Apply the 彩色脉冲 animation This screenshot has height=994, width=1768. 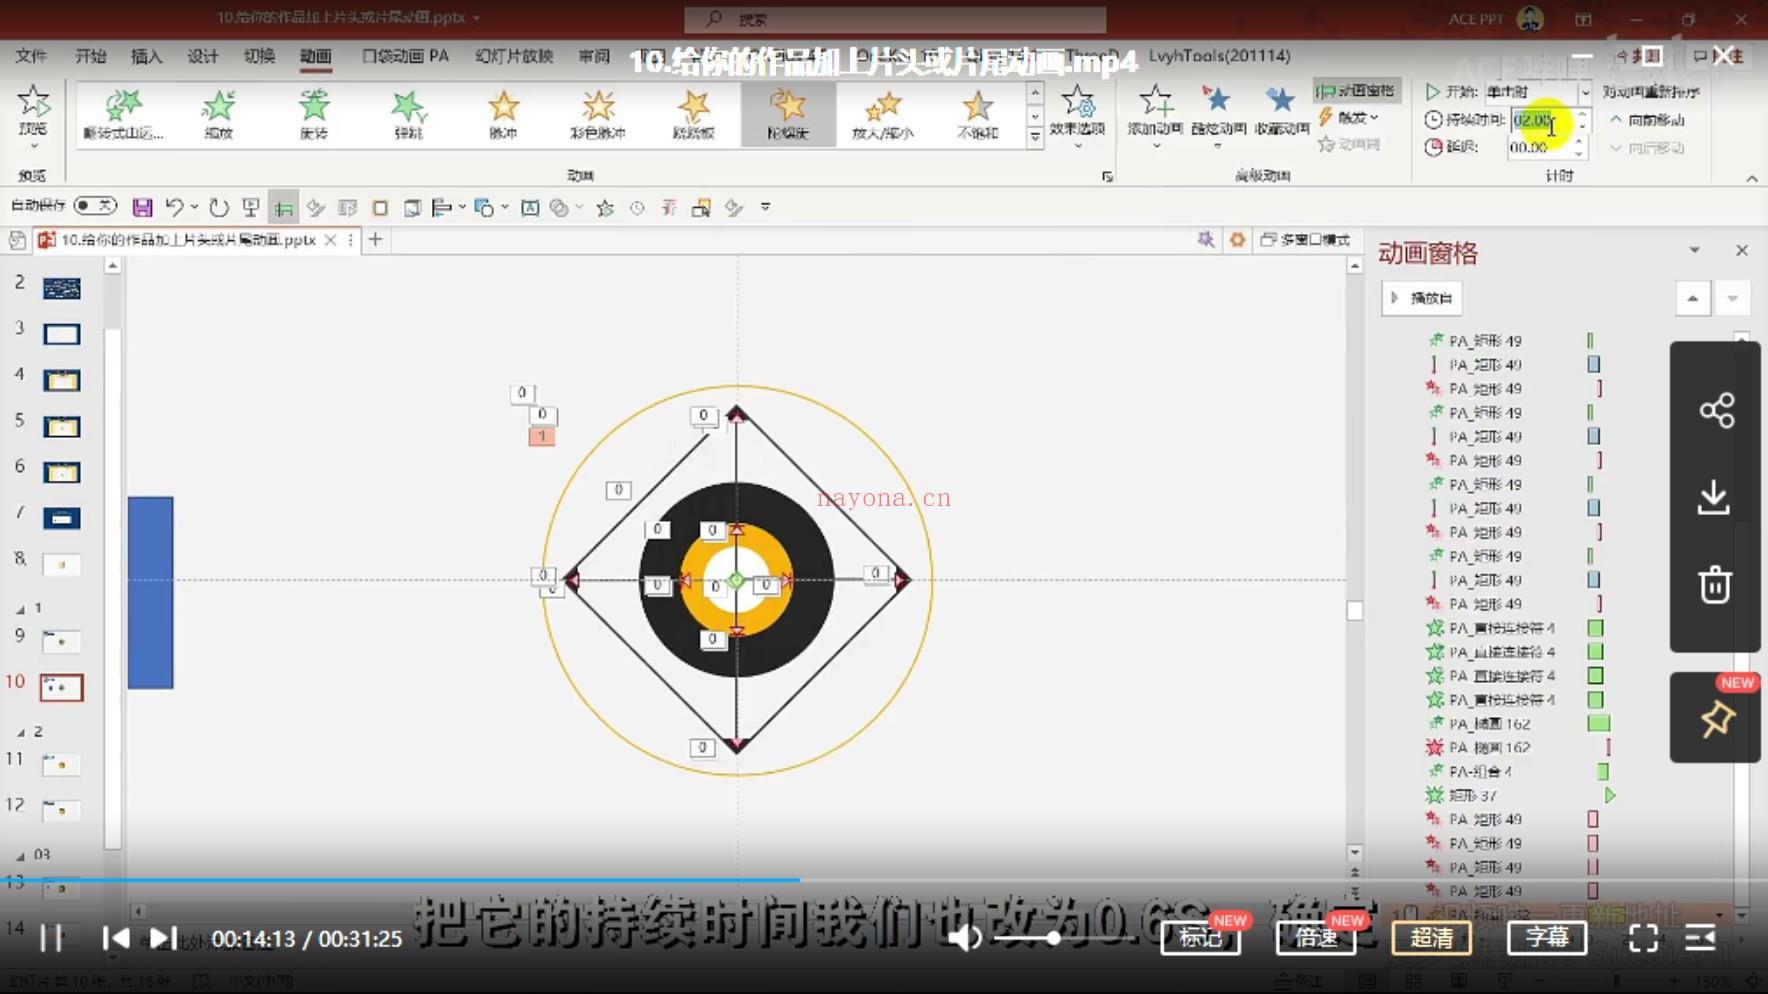click(x=598, y=114)
